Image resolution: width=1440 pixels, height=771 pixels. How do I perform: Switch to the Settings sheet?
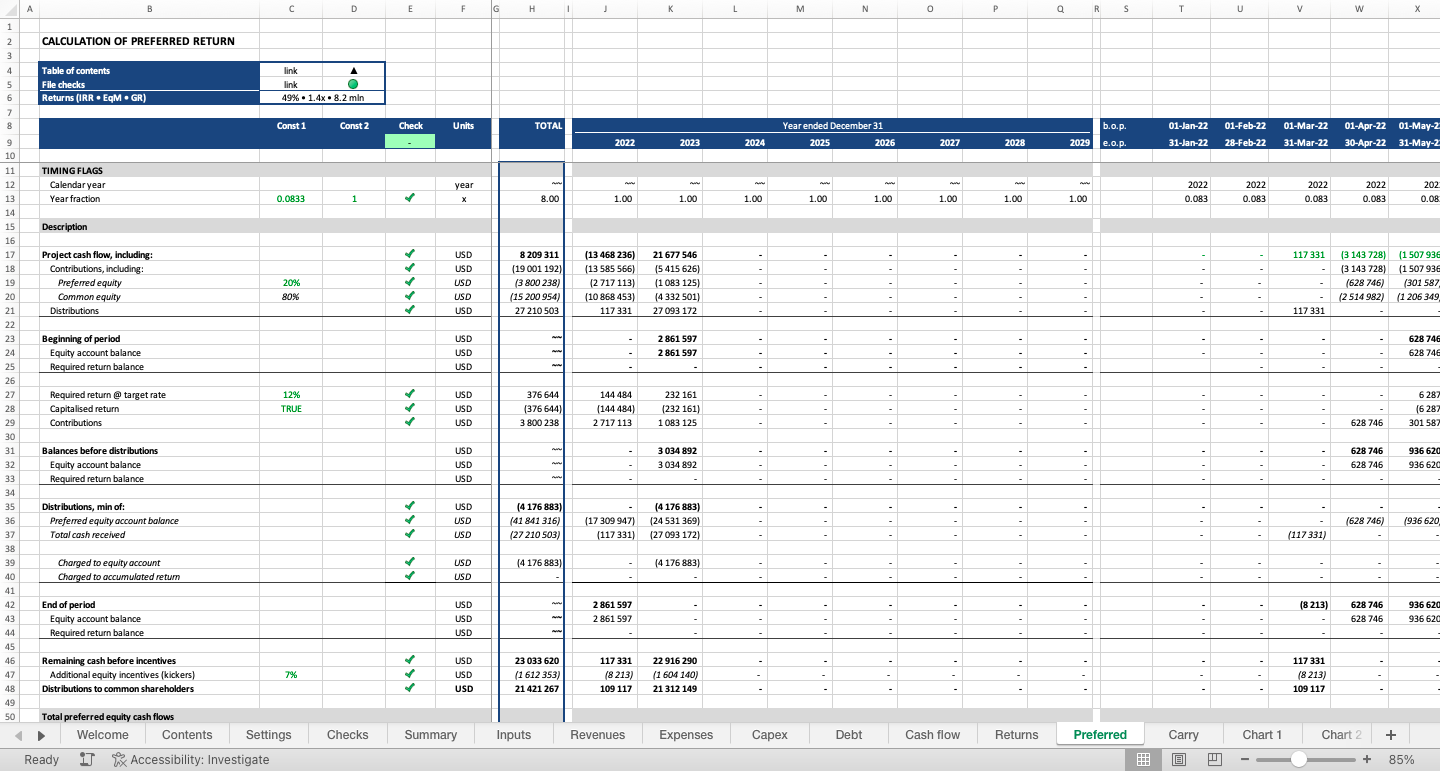pyautogui.click(x=268, y=735)
